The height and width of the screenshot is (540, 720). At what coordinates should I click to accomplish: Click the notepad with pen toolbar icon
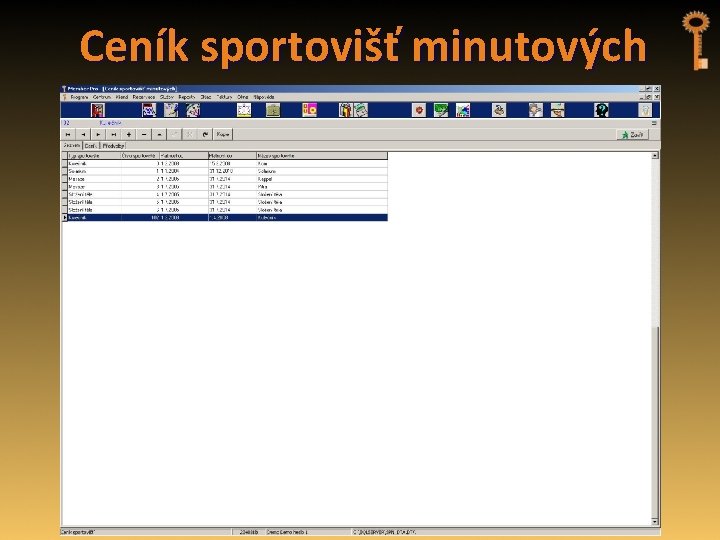(171, 110)
